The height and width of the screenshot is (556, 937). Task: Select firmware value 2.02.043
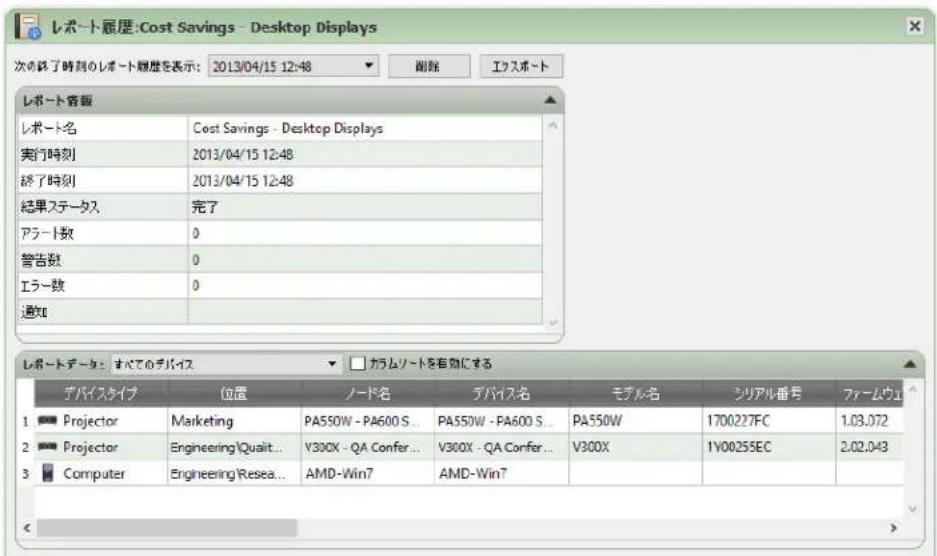click(x=869, y=447)
